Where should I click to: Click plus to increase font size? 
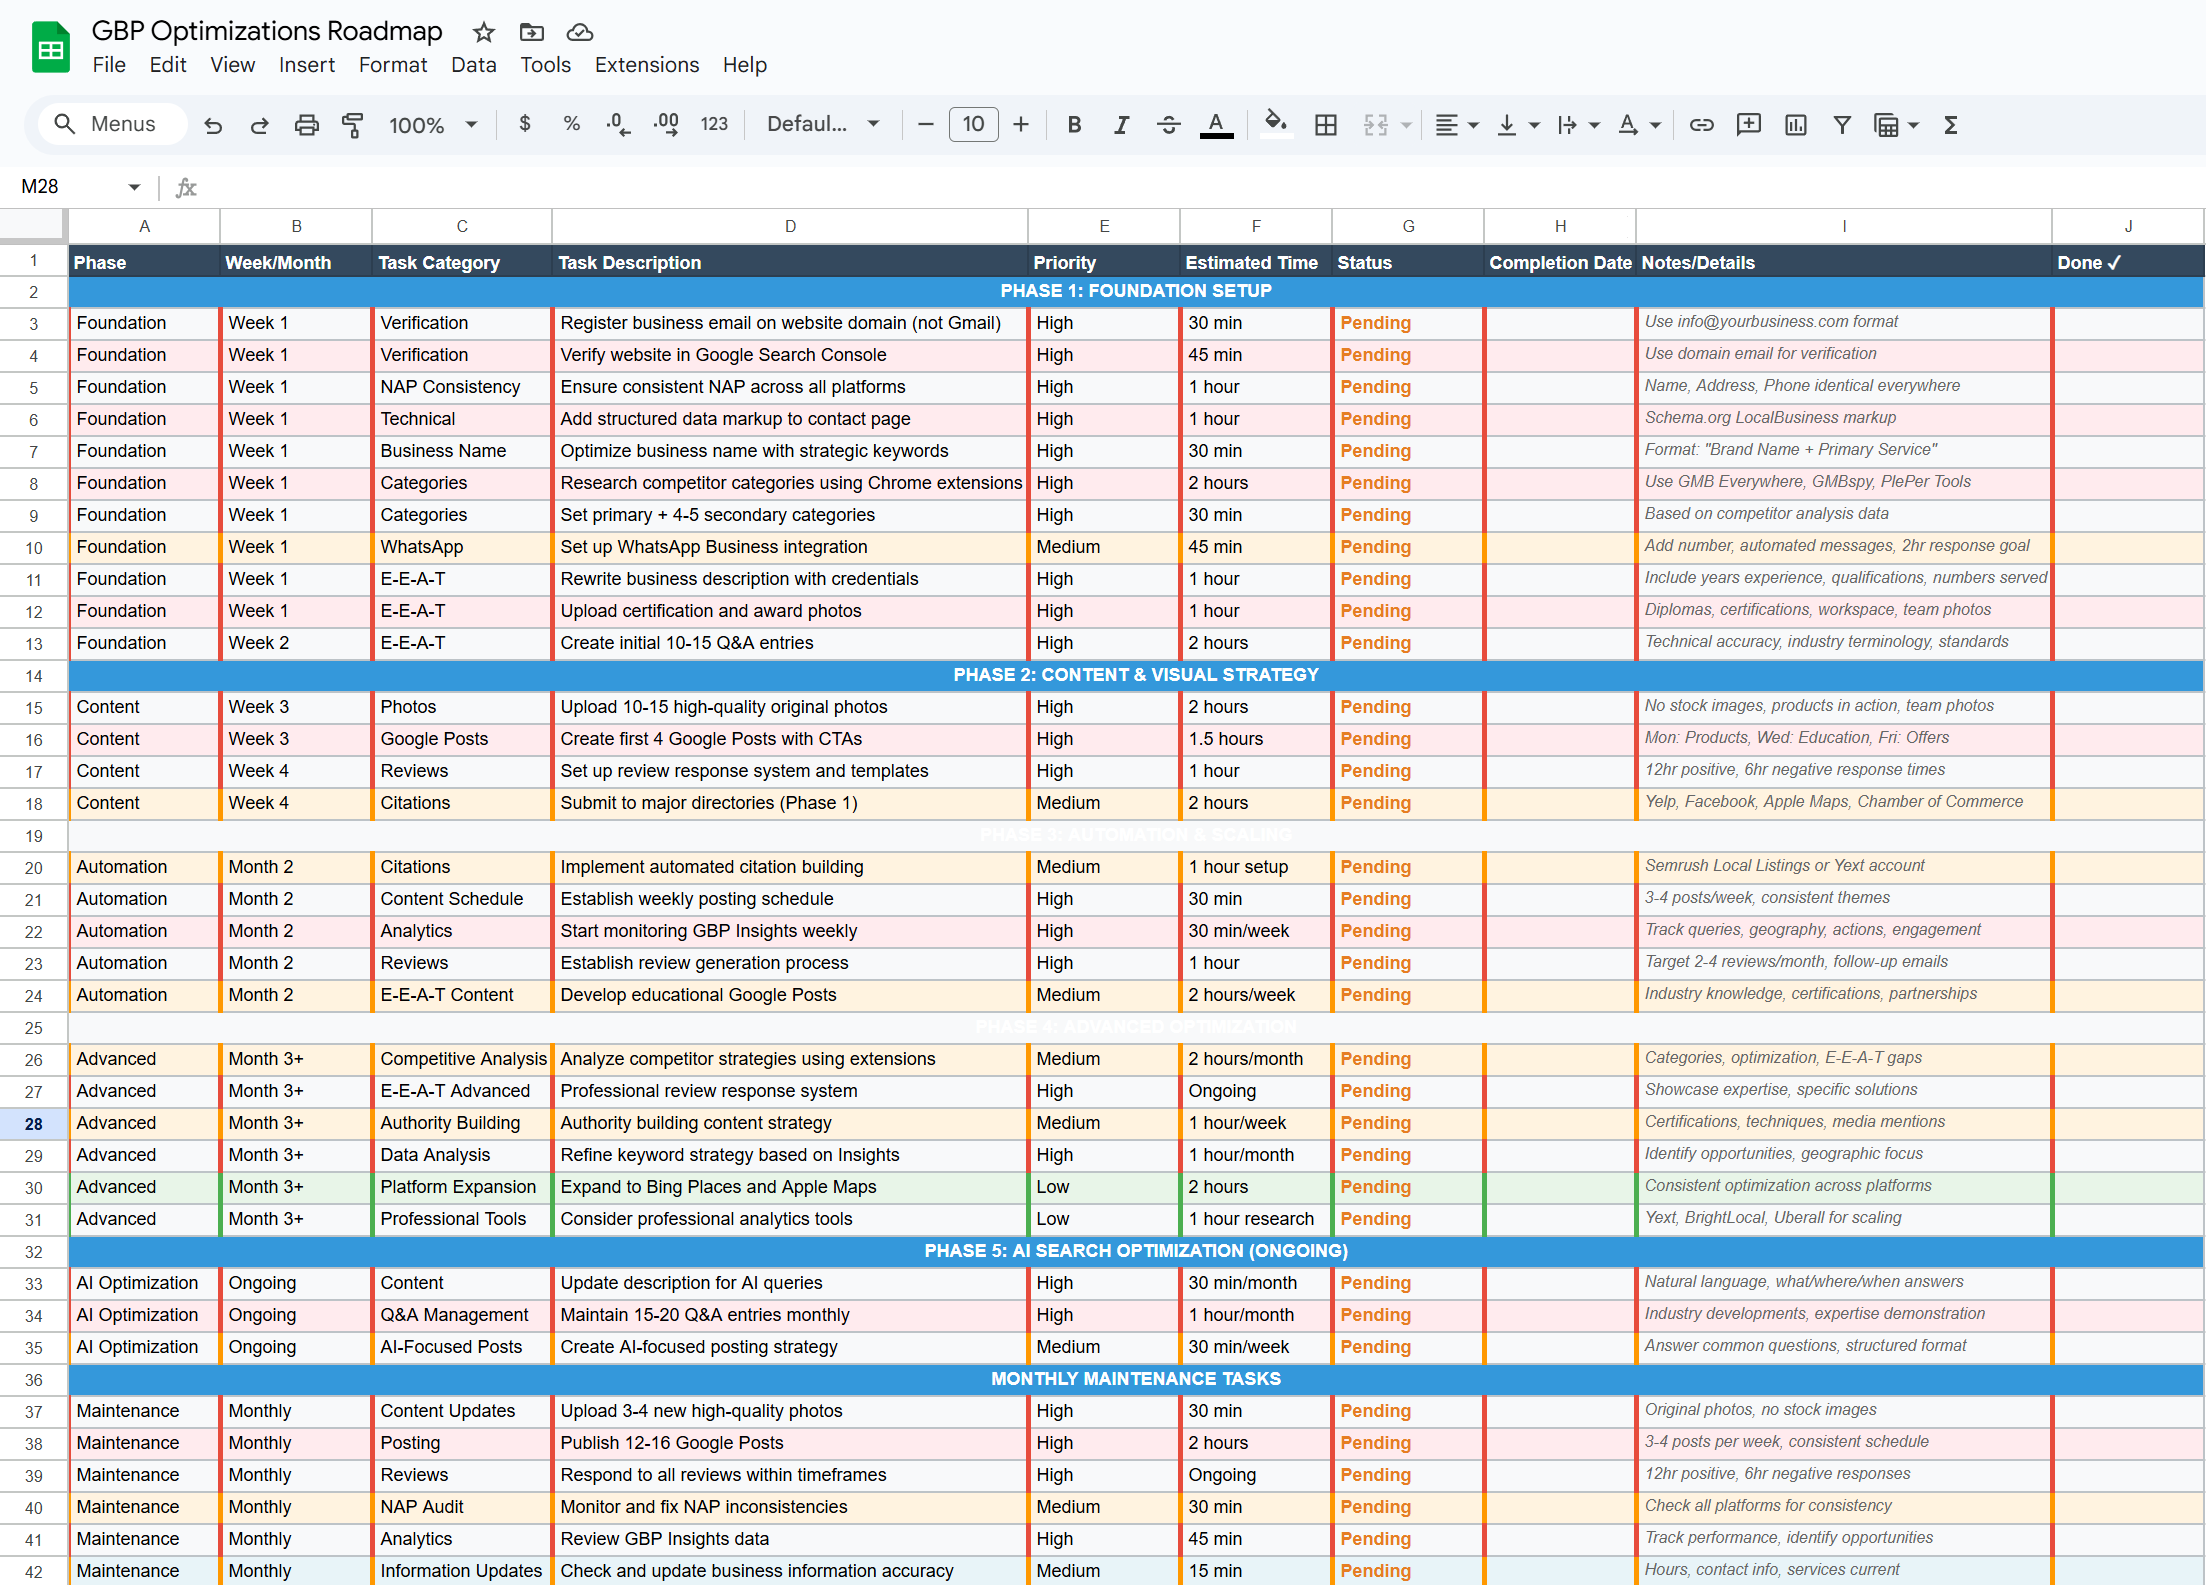point(1021,124)
